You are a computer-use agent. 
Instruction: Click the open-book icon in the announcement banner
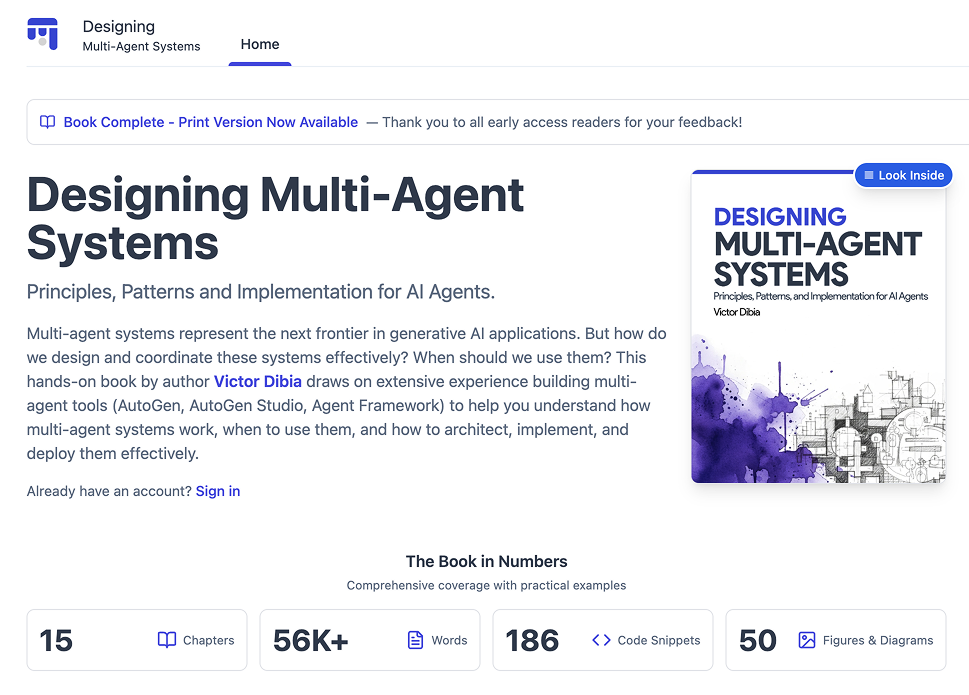(x=47, y=121)
